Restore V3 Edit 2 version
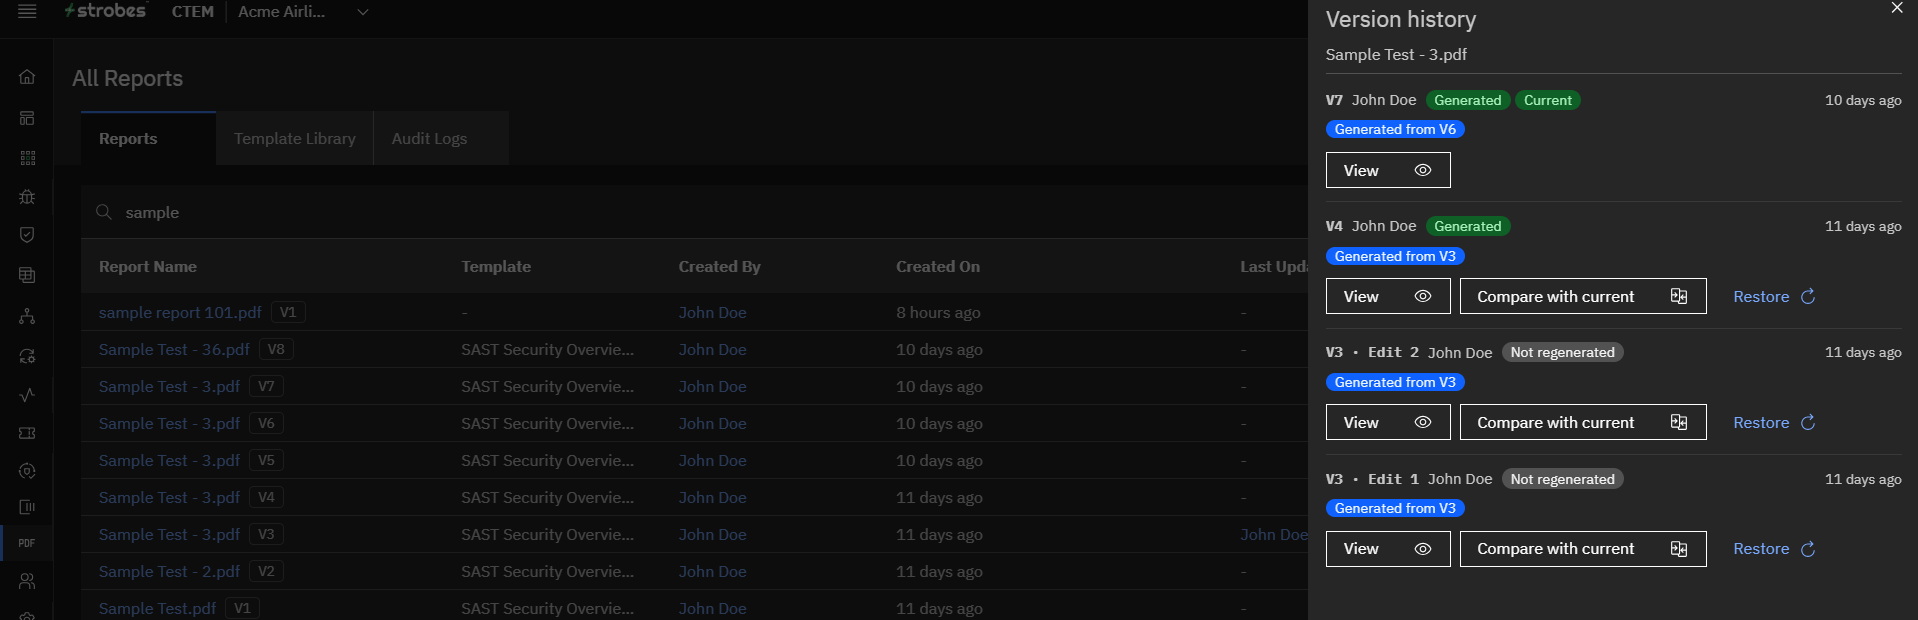 pos(1774,423)
